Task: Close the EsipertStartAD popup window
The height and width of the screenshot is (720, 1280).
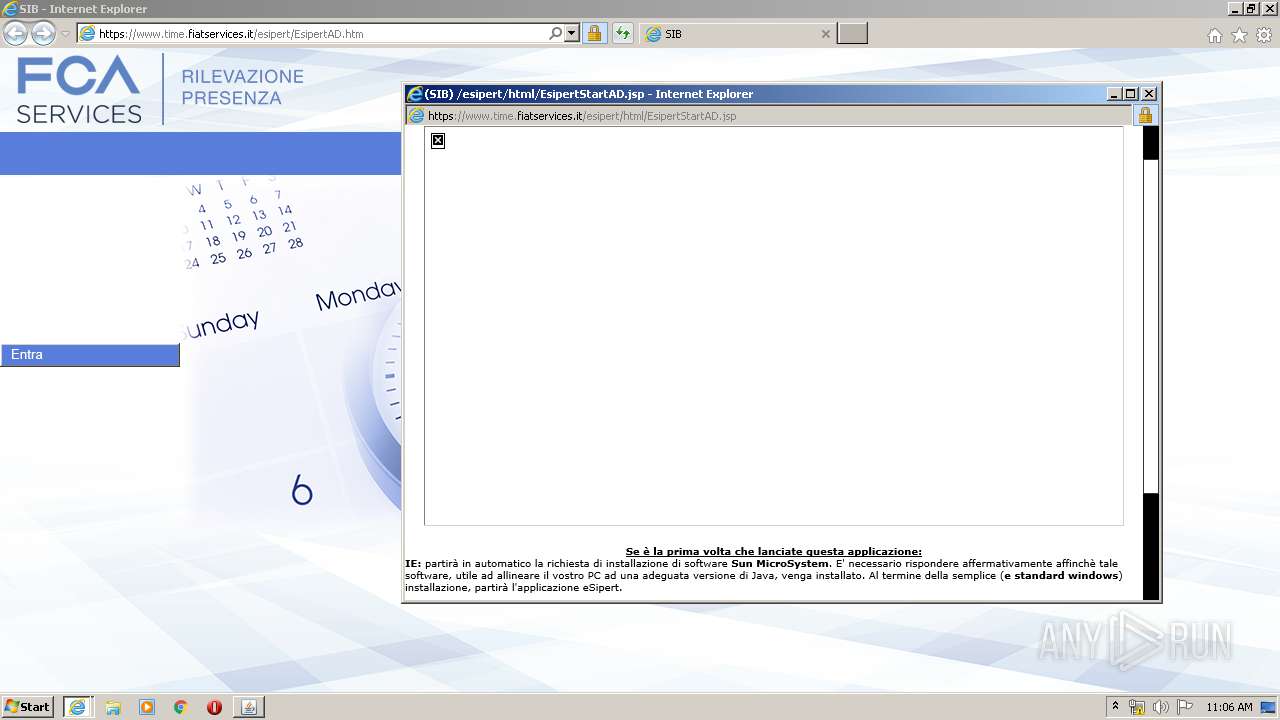Action: point(1149,94)
